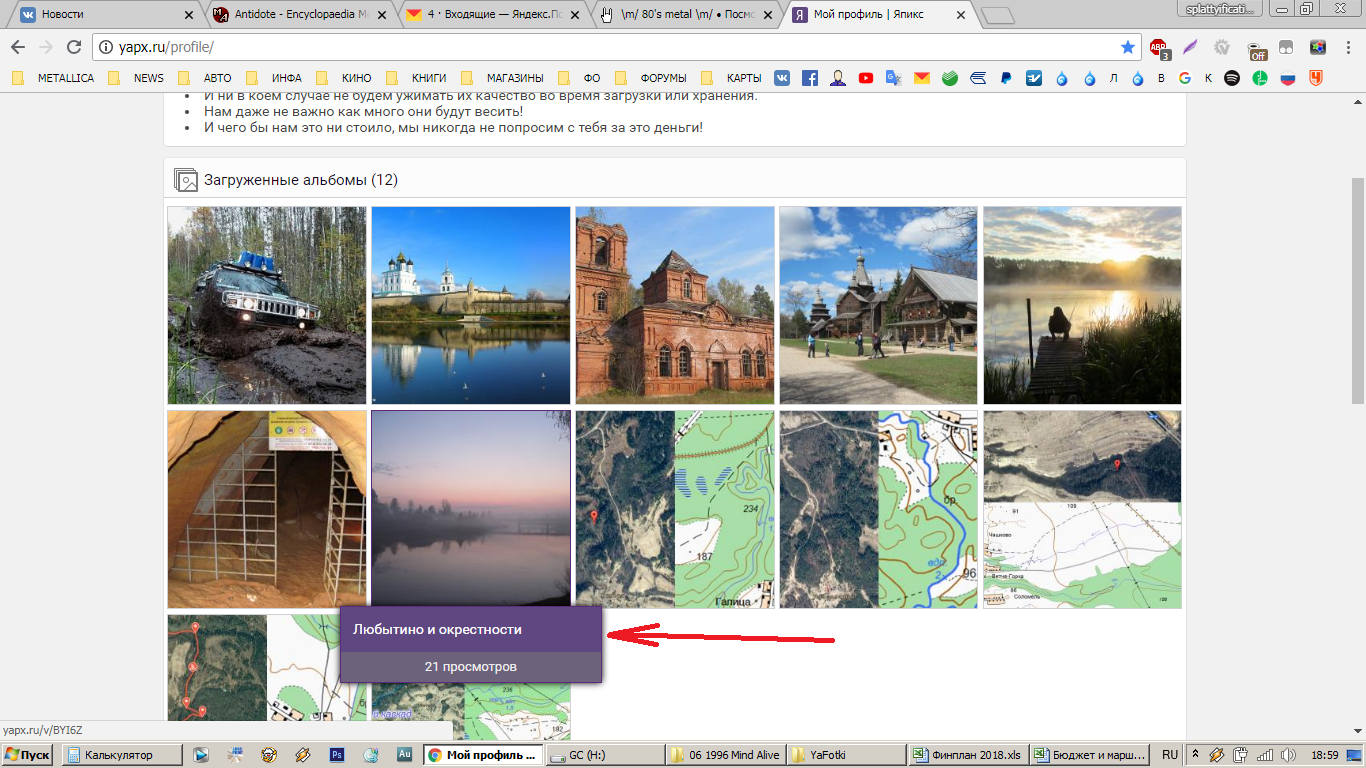Image resolution: width=1366 pixels, height=768 pixels.
Task: Open the КАРТЫ bookmarks folder
Action: [732, 78]
